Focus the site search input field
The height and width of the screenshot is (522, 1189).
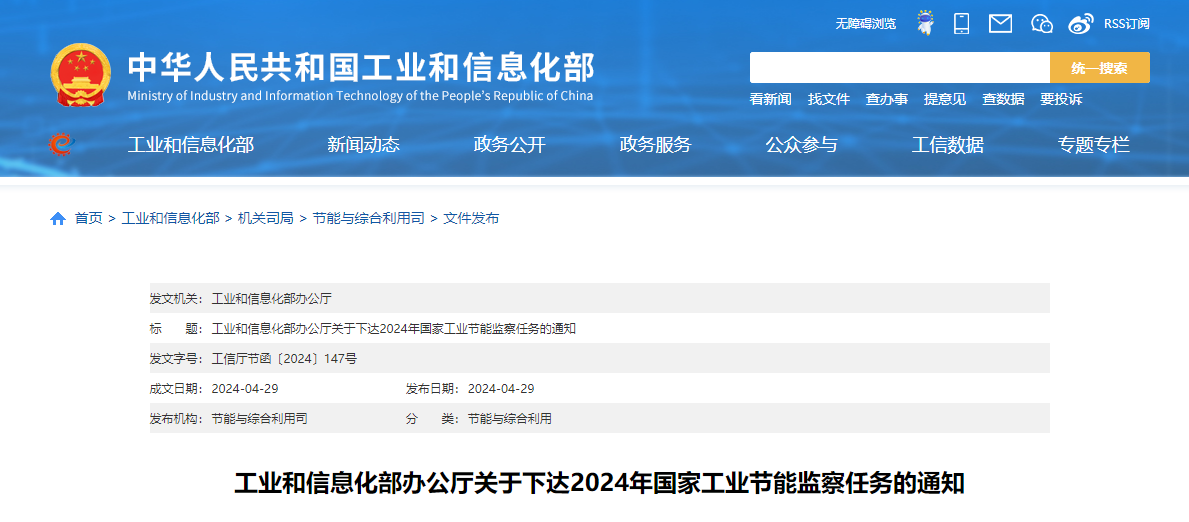pos(899,68)
